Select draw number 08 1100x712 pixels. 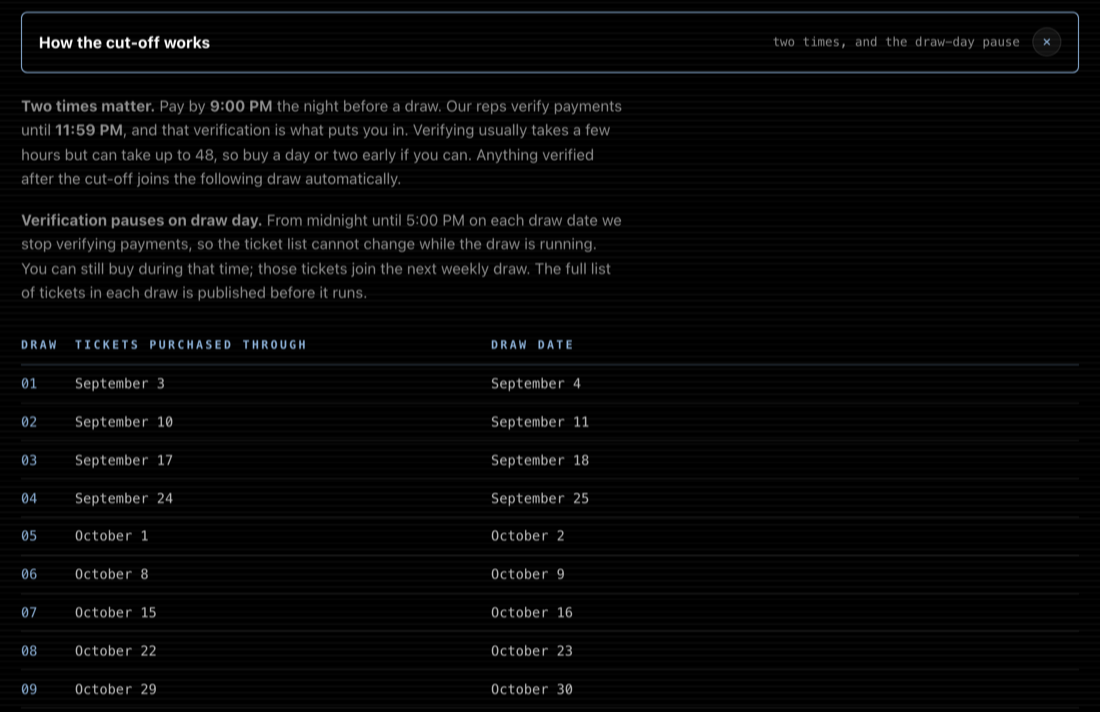[x=29, y=651]
